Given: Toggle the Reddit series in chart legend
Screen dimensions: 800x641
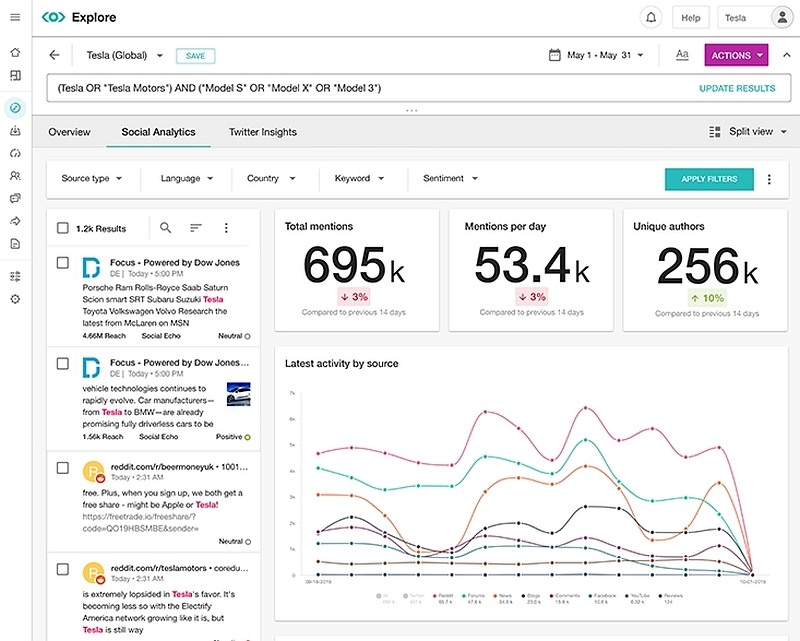Looking at the screenshot, I should pyautogui.click(x=443, y=599).
